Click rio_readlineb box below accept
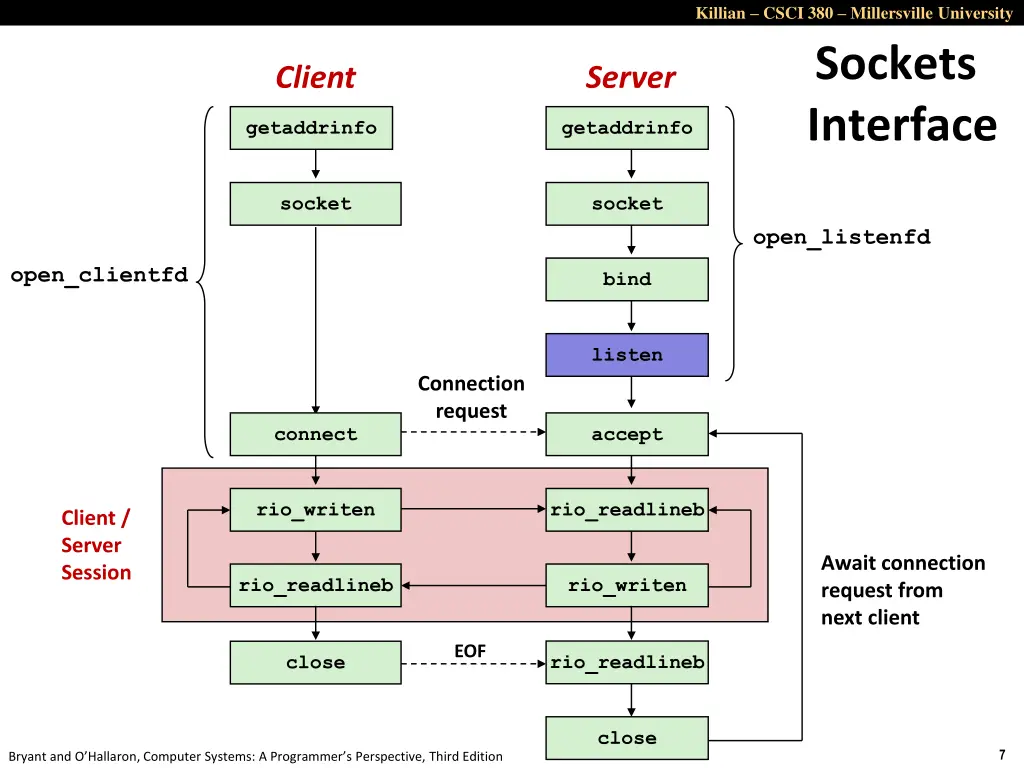Viewport: 1024px width, 768px height. (x=627, y=509)
